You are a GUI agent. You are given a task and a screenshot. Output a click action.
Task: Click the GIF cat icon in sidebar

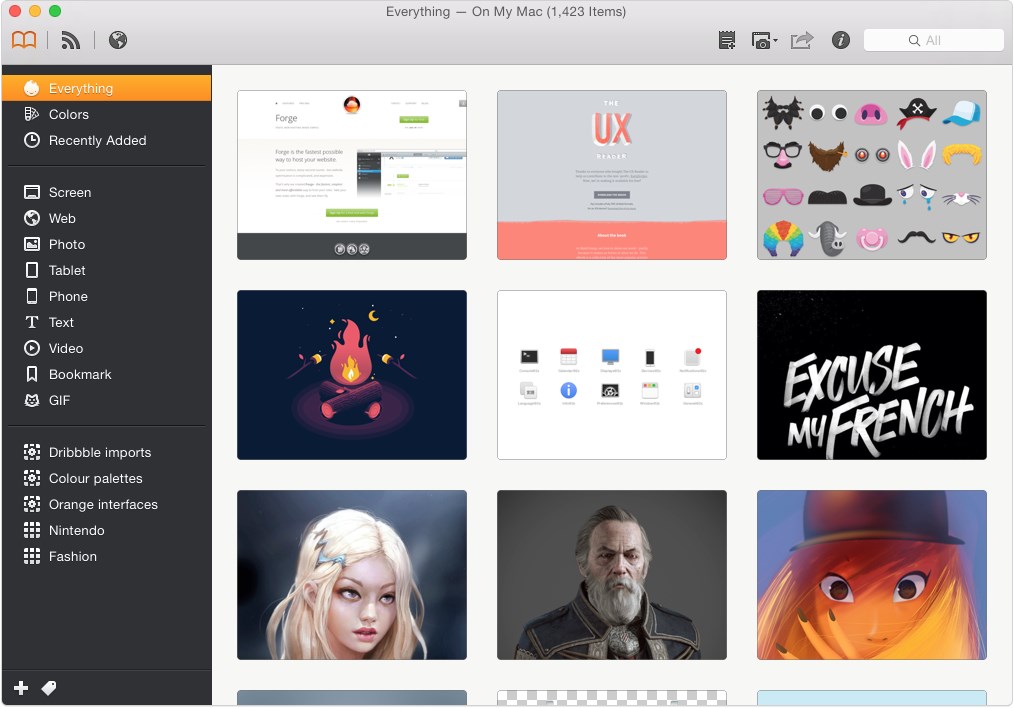[x=32, y=400]
